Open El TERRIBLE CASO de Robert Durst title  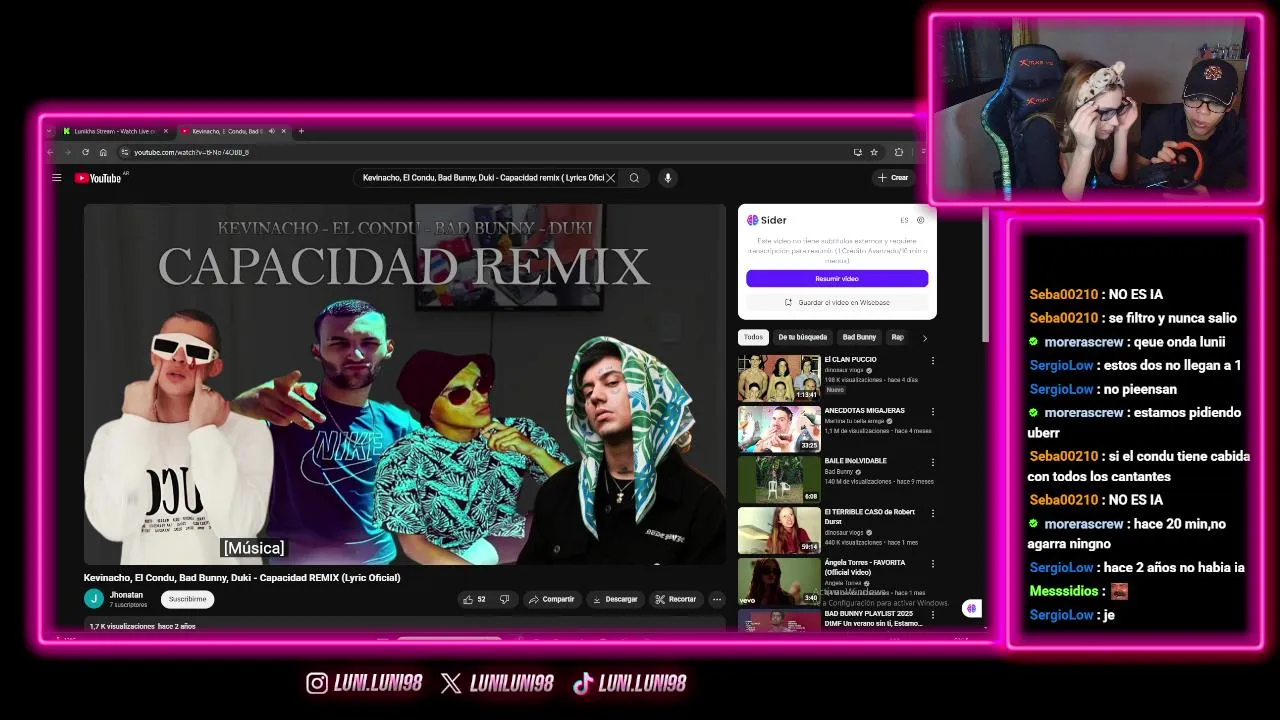(x=869, y=516)
